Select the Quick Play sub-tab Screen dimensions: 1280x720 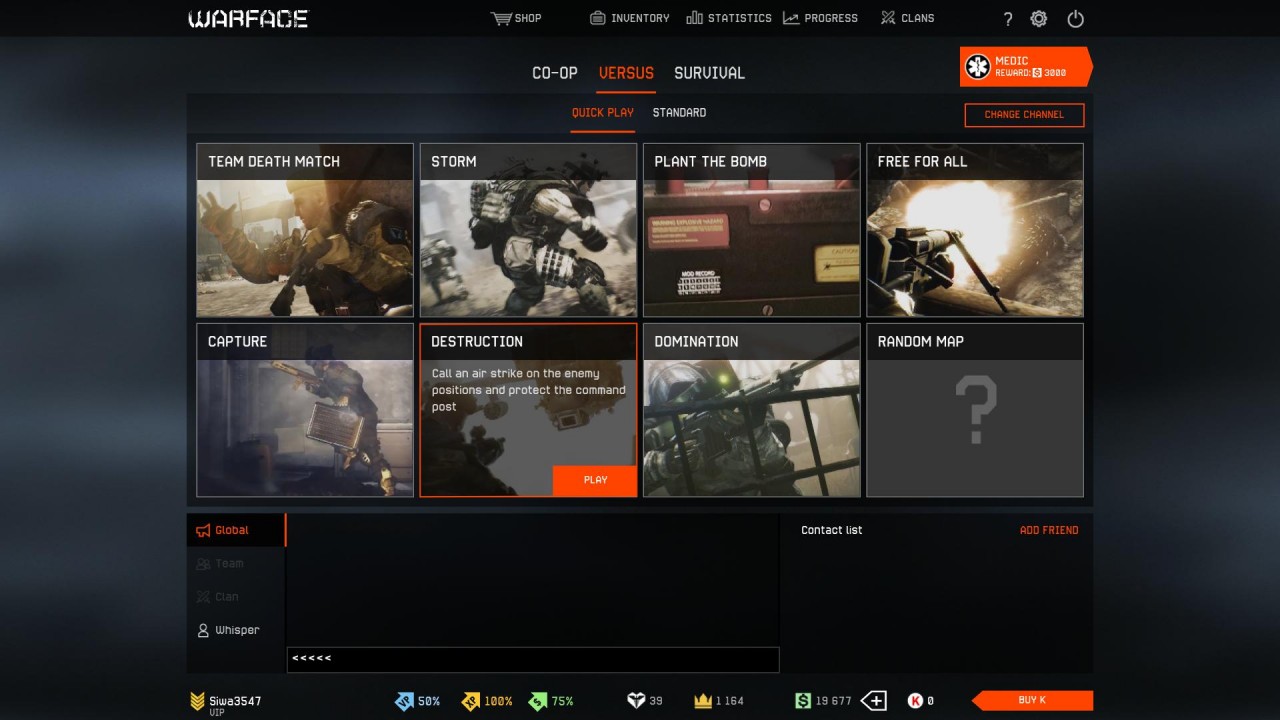(x=602, y=113)
